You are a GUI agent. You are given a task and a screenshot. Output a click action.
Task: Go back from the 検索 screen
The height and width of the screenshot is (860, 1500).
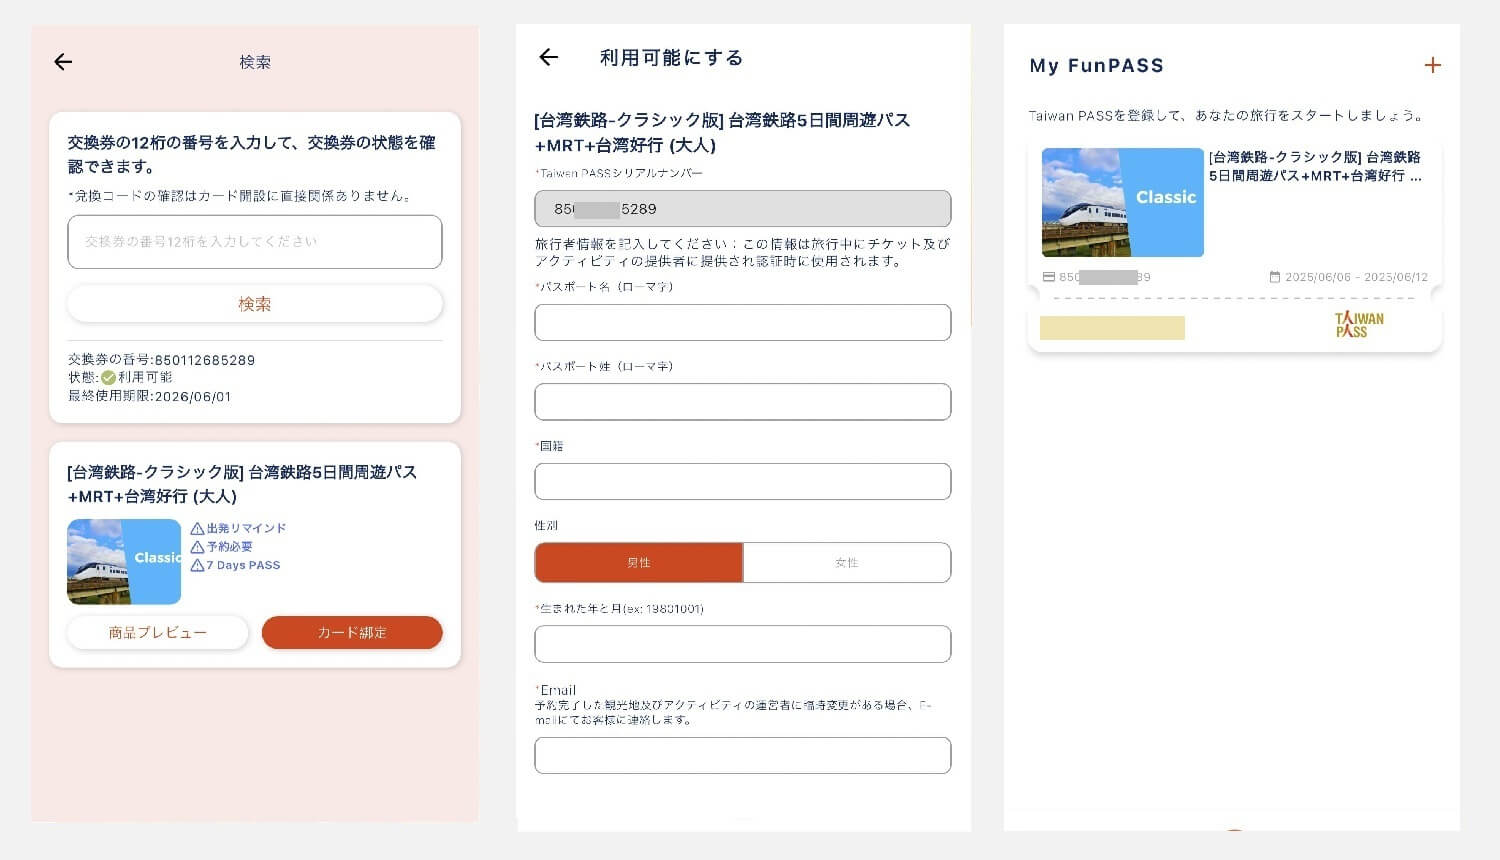click(63, 62)
